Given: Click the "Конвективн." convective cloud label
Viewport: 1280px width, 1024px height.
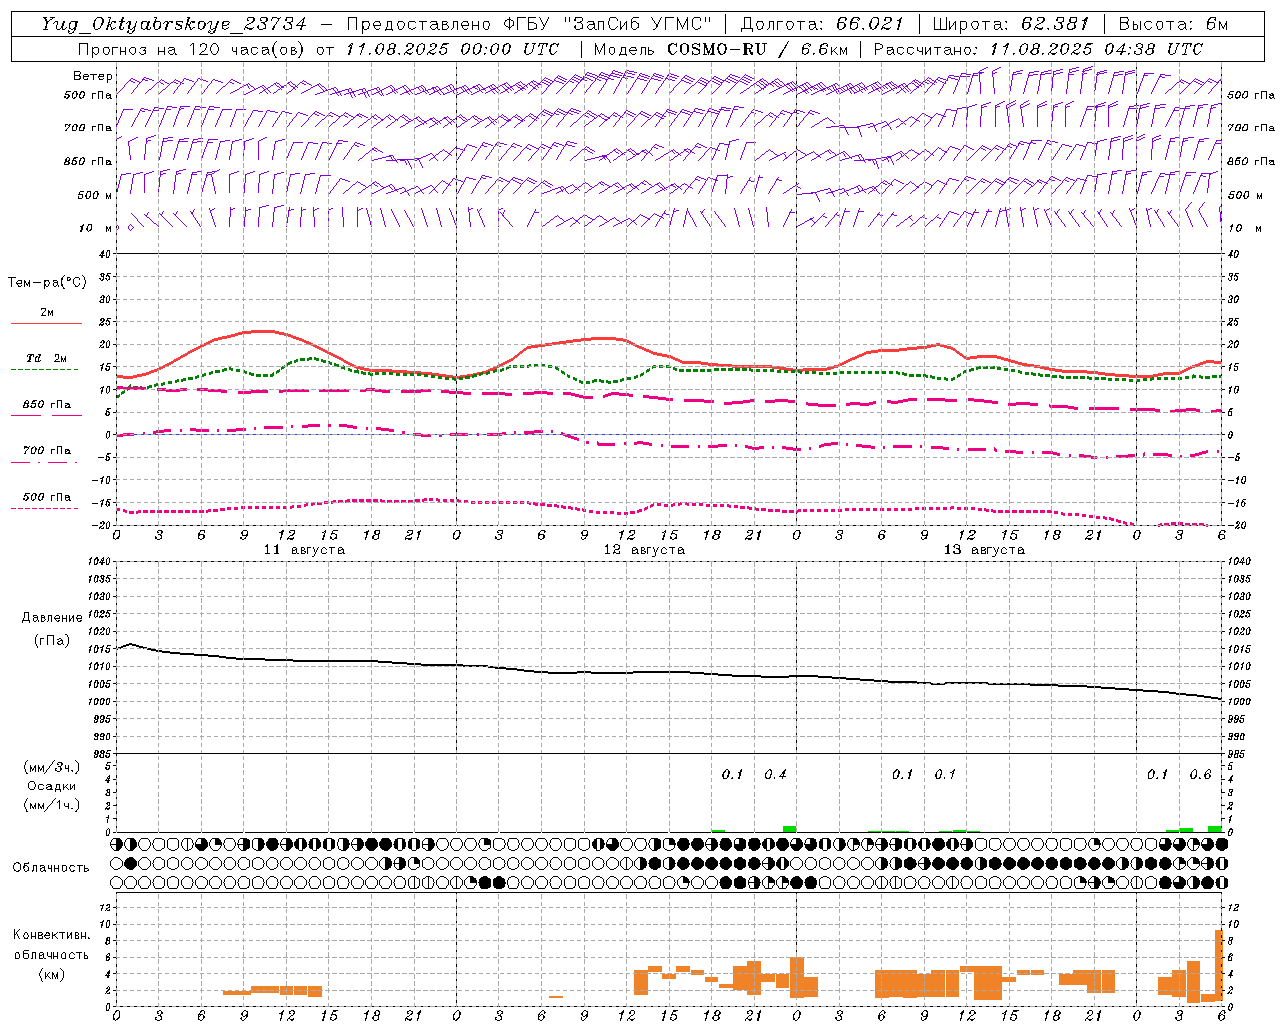Looking at the screenshot, I should 52,935.
